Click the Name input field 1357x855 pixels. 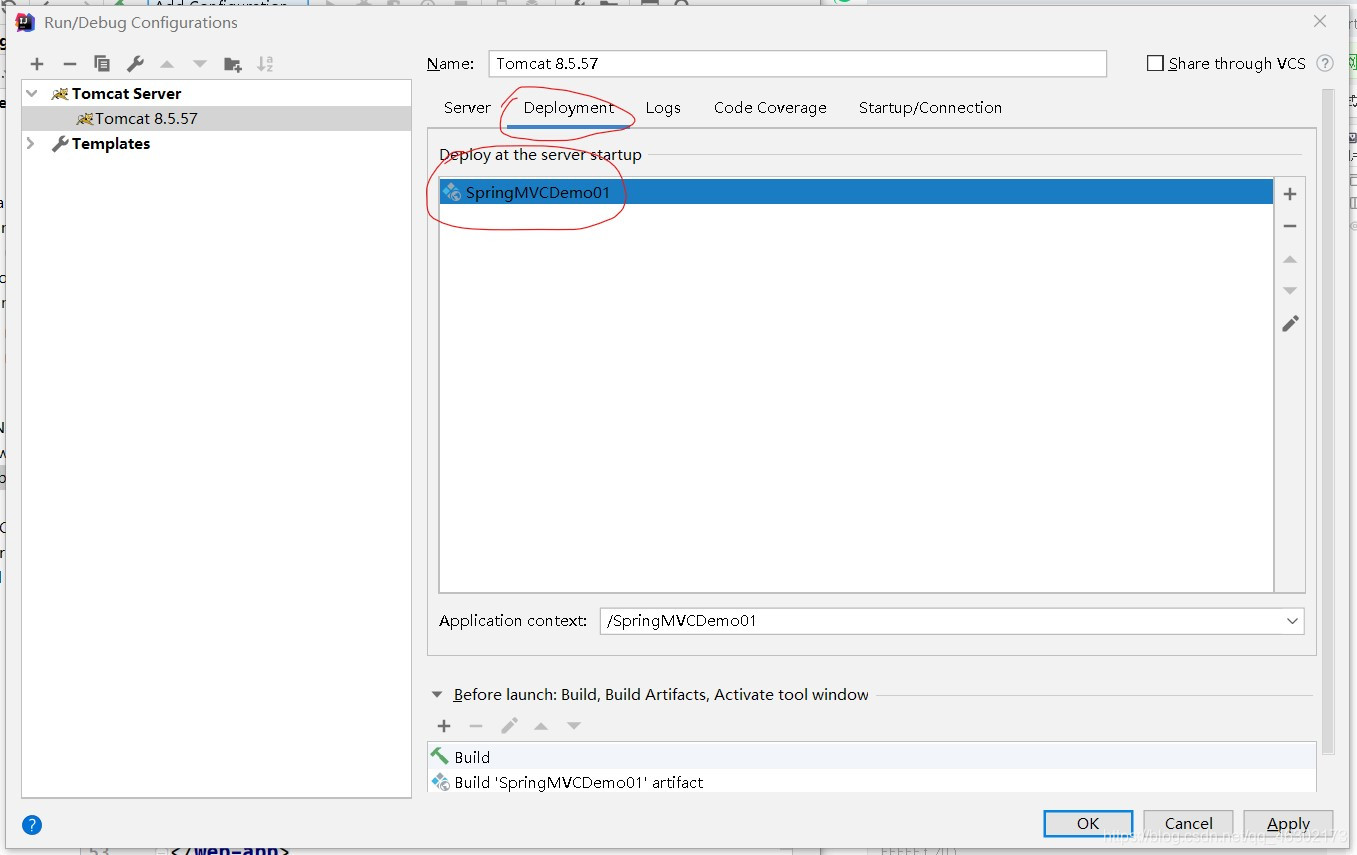pos(797,63)
